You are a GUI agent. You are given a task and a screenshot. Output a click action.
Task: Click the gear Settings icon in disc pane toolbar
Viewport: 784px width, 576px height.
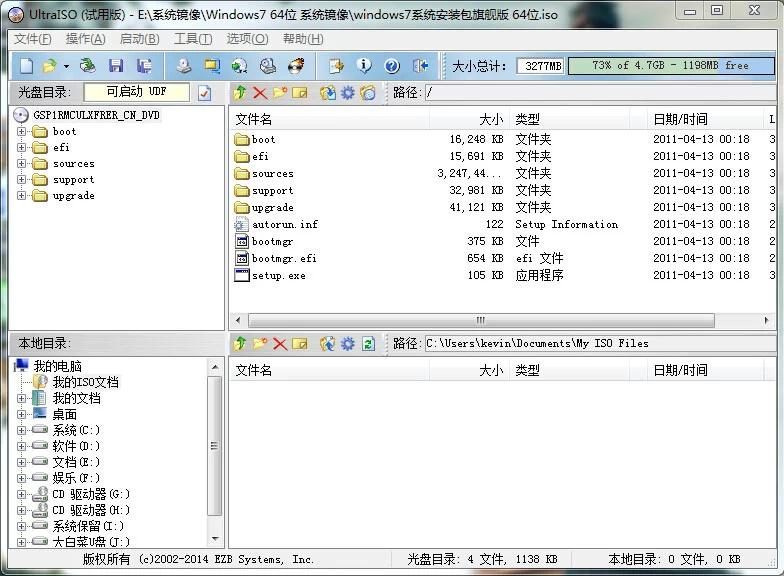(x=348, y=92)
